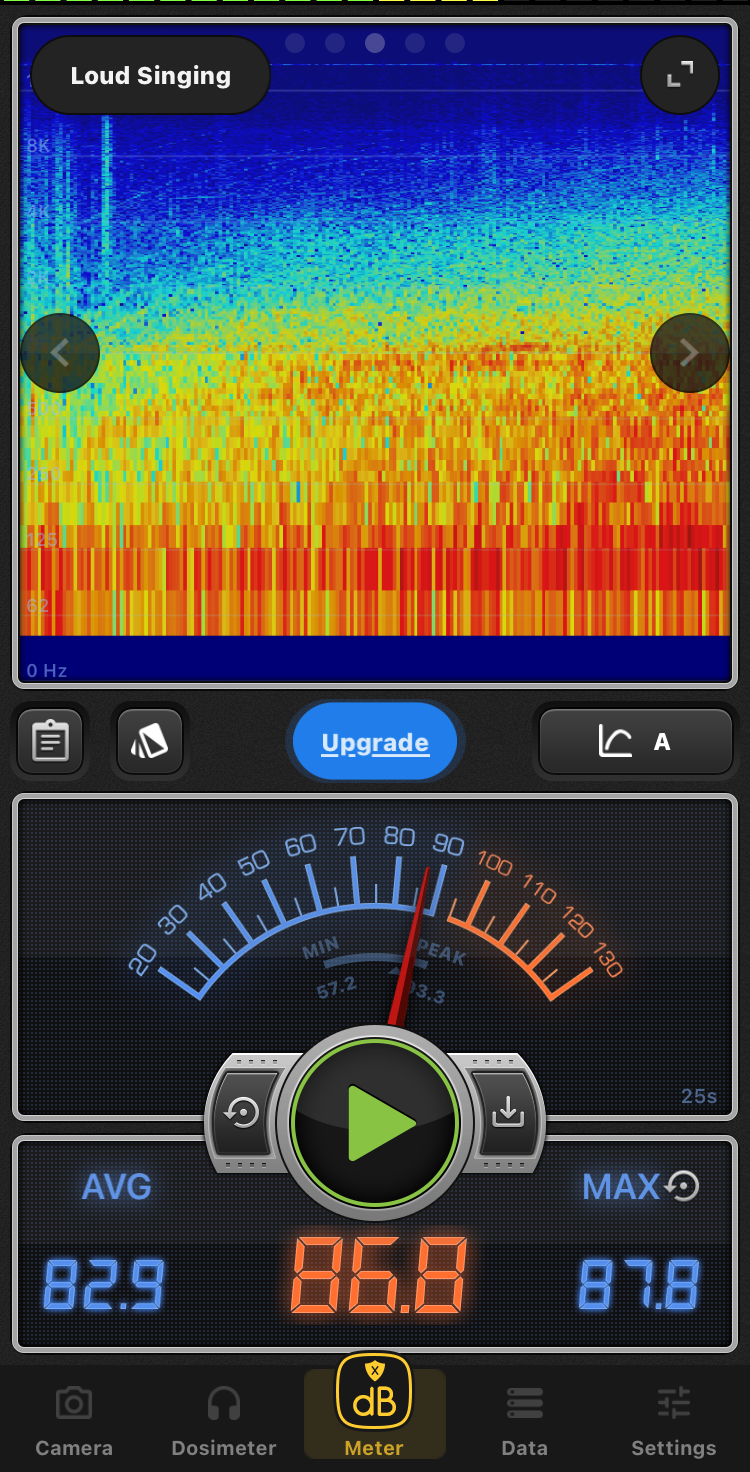Image resolution: width=750 pixels, height=1472 pixels.
Task: Expand the spectrogram to fullscreen
Action: pos(680,75)
